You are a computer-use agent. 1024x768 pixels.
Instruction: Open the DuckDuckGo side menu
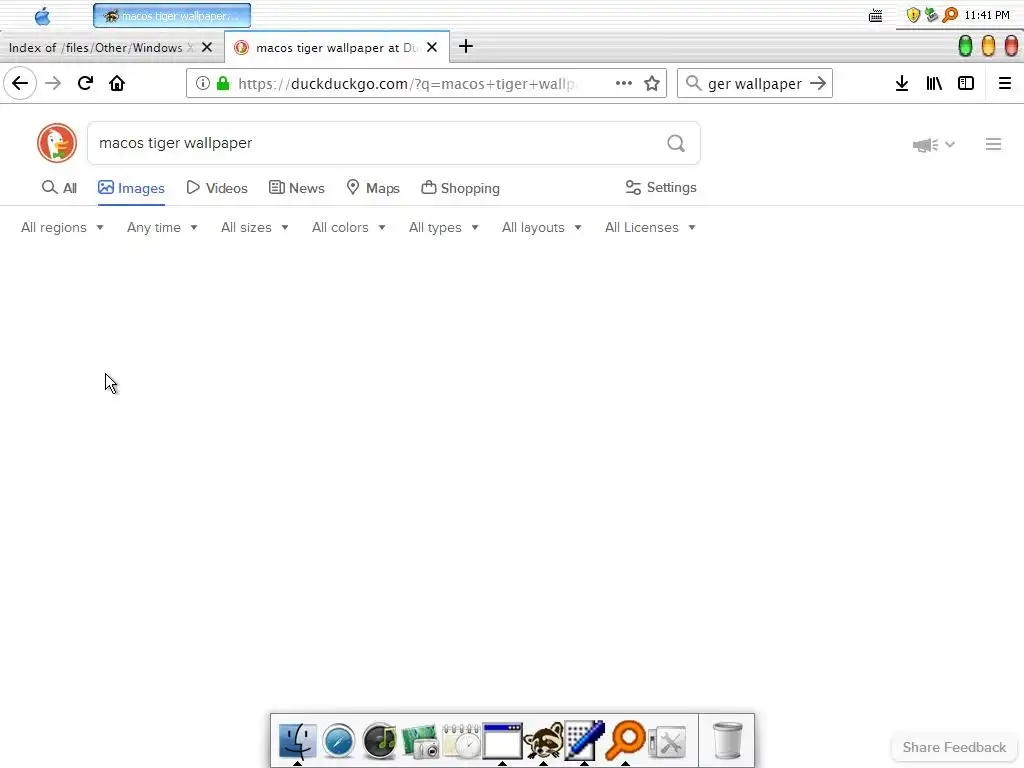pos(993,144)
